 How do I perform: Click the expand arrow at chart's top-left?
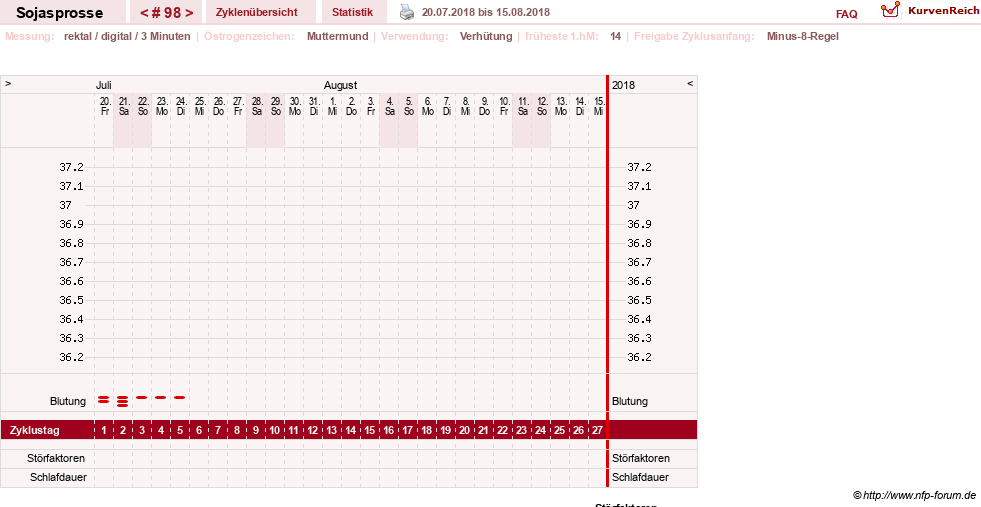[x=8, y=83]
